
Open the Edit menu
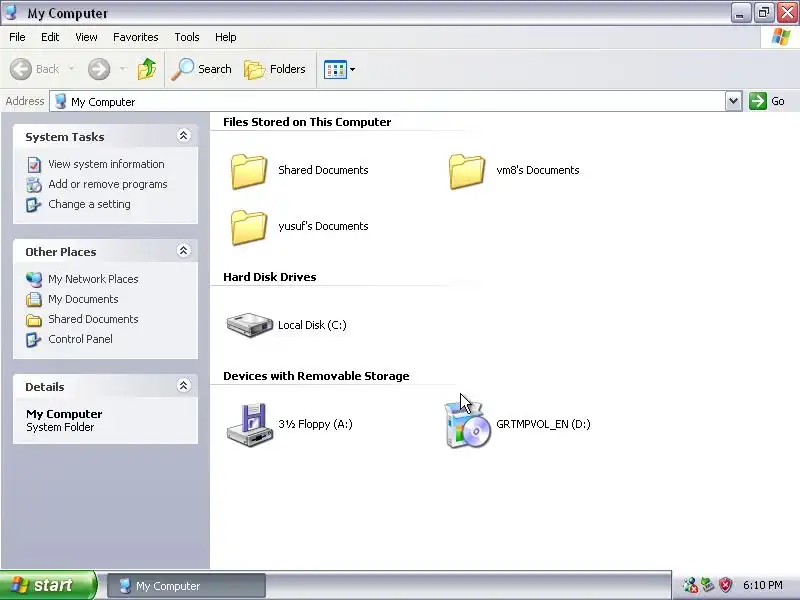tap(50, 37)
